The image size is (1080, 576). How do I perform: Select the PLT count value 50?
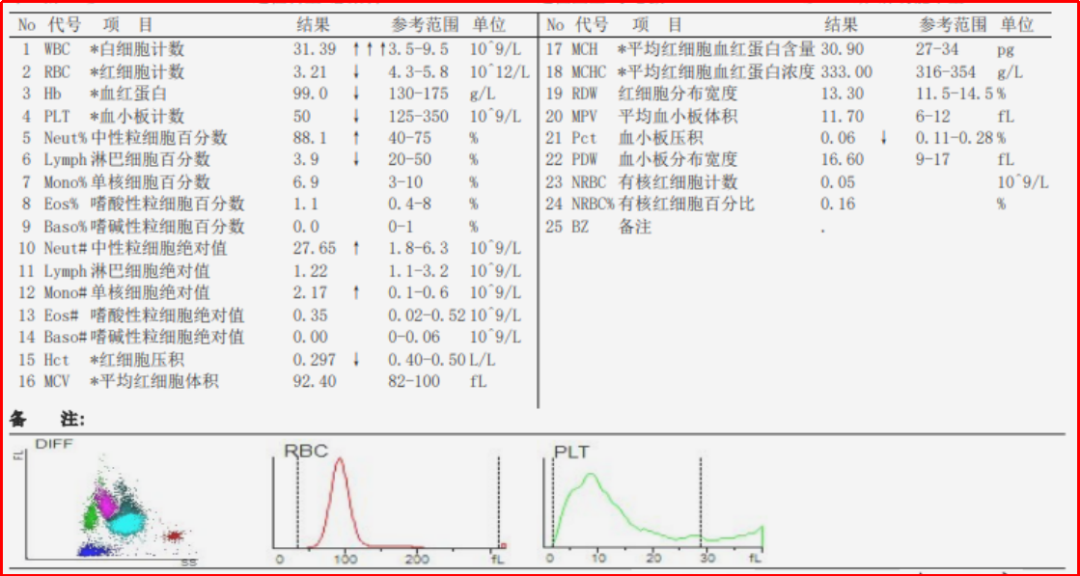[x=302, y=116]
